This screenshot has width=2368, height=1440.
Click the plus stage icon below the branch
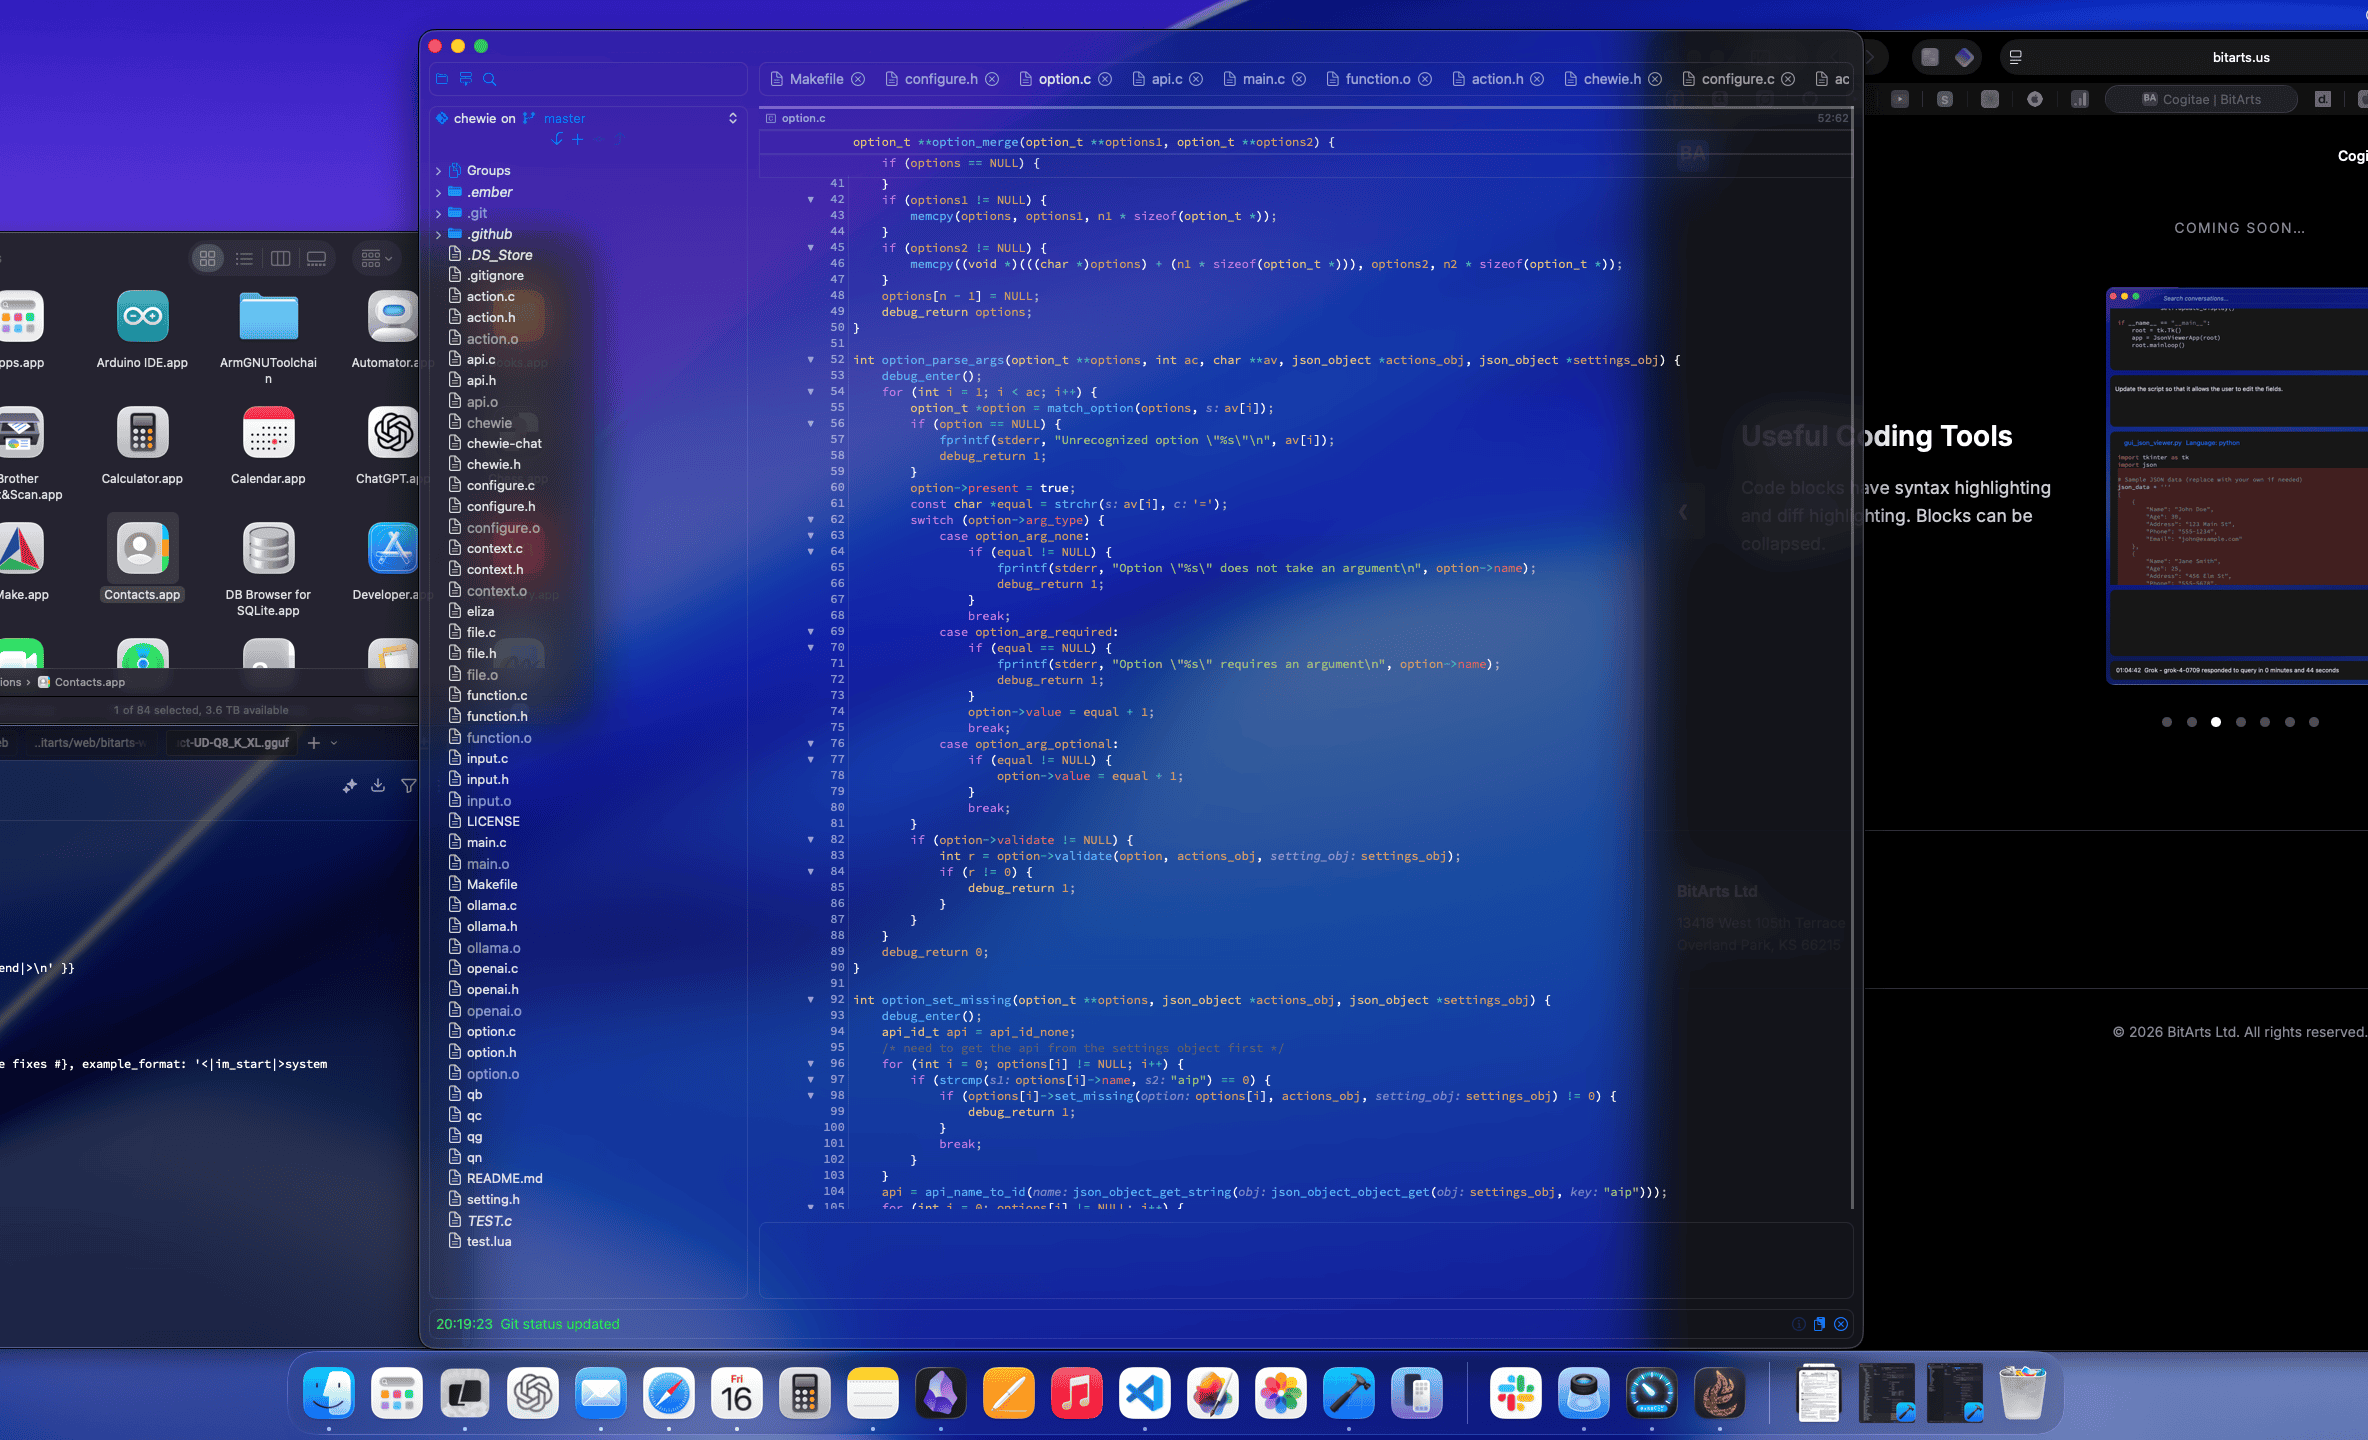pyautogui.click(x=578, y=140)
